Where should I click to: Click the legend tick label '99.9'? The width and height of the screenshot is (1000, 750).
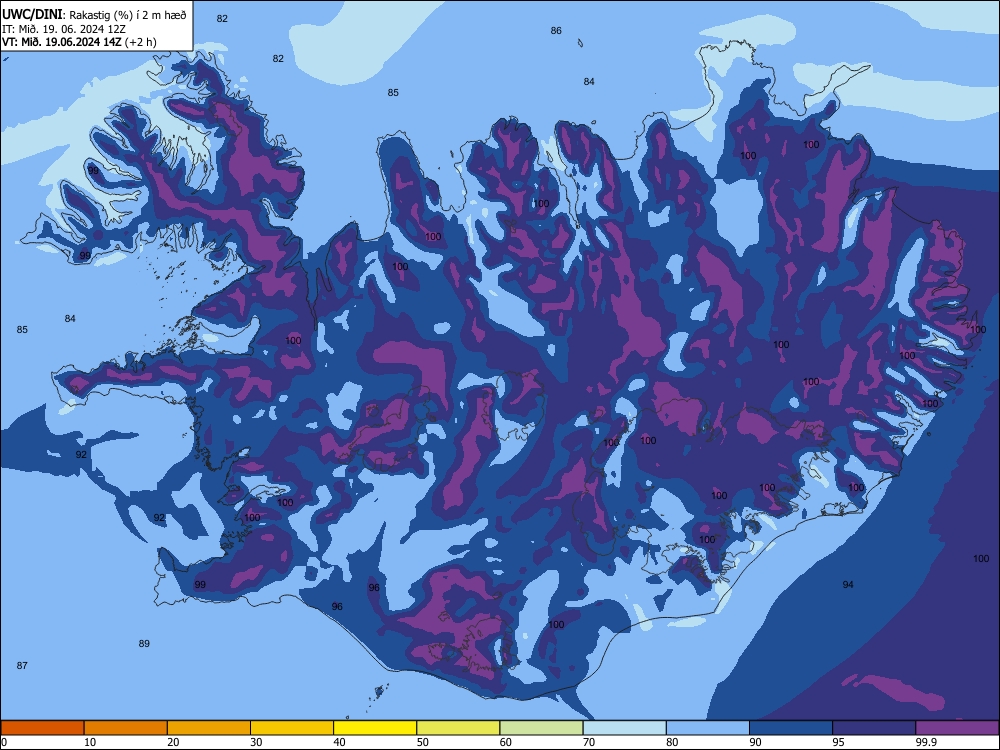click(x=925, y=742)
